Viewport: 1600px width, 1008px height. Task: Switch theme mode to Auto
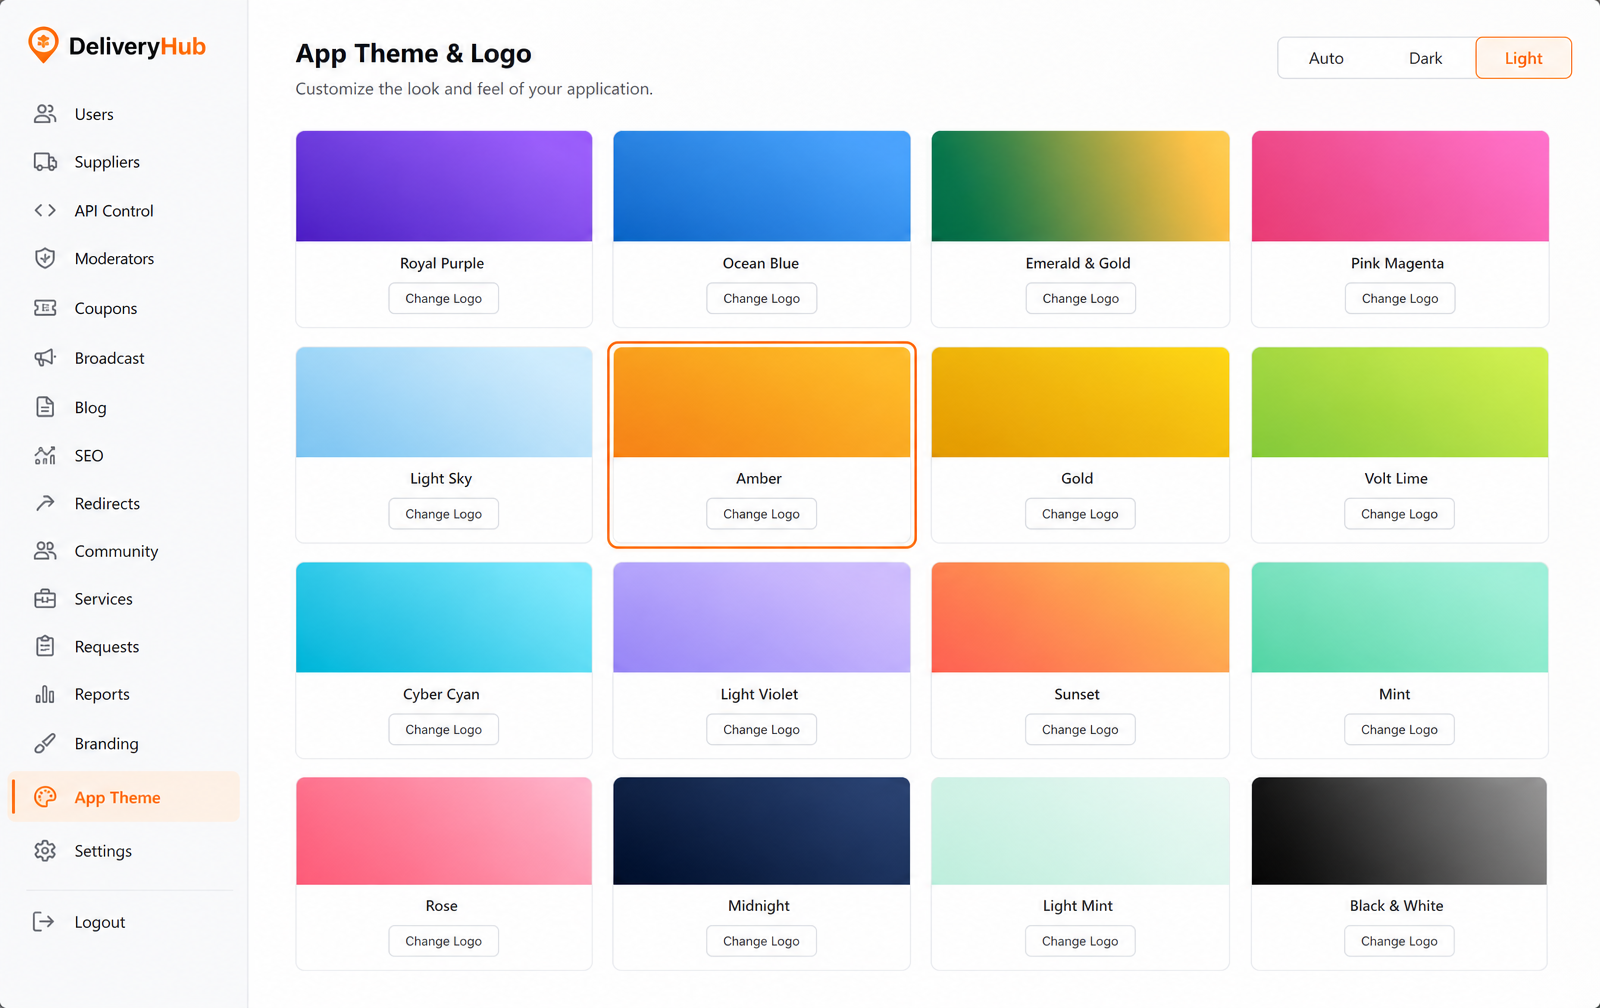tap(1326, 58)
